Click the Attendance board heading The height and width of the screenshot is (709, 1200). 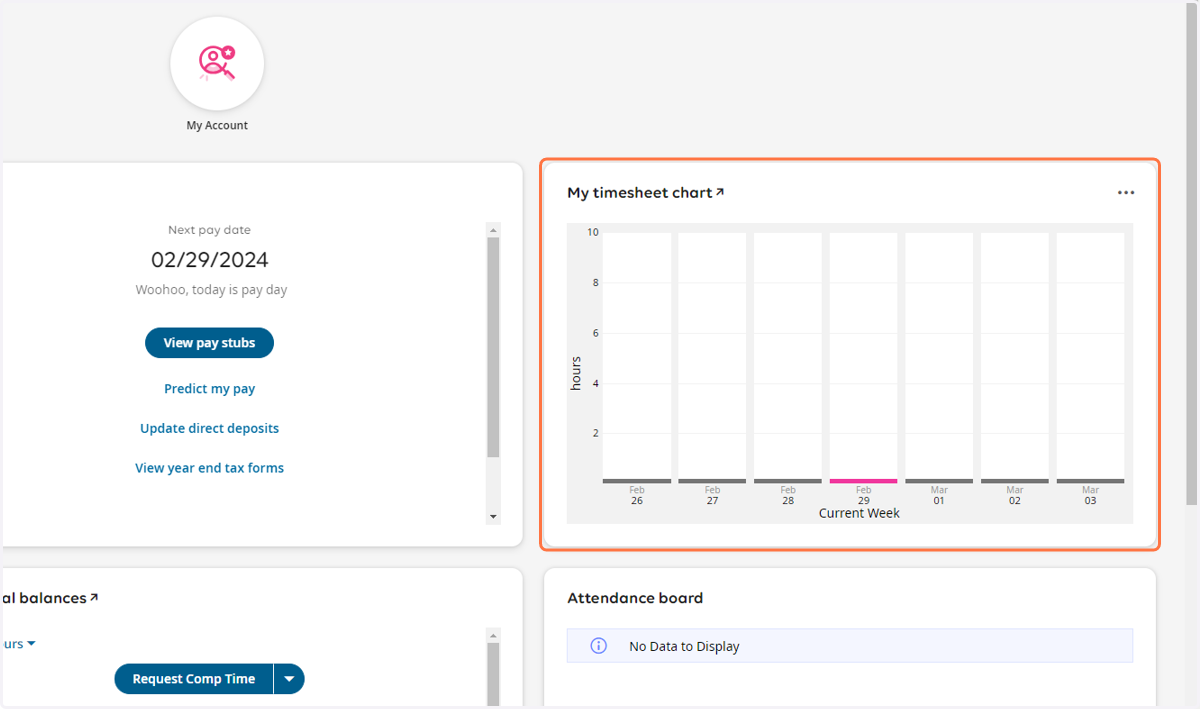(x=635, y=598)
